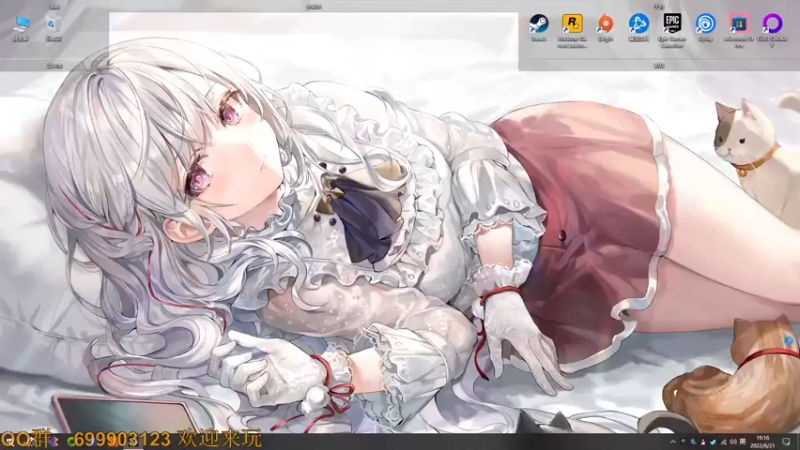The width and height of the screenshot is (800, 450).
Task: Click the blue checkmark tray icon
Action: [x=713, y=442]
